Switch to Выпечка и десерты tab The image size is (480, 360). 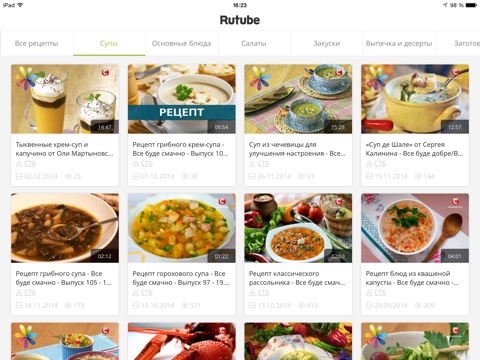[x=399, y=43]
